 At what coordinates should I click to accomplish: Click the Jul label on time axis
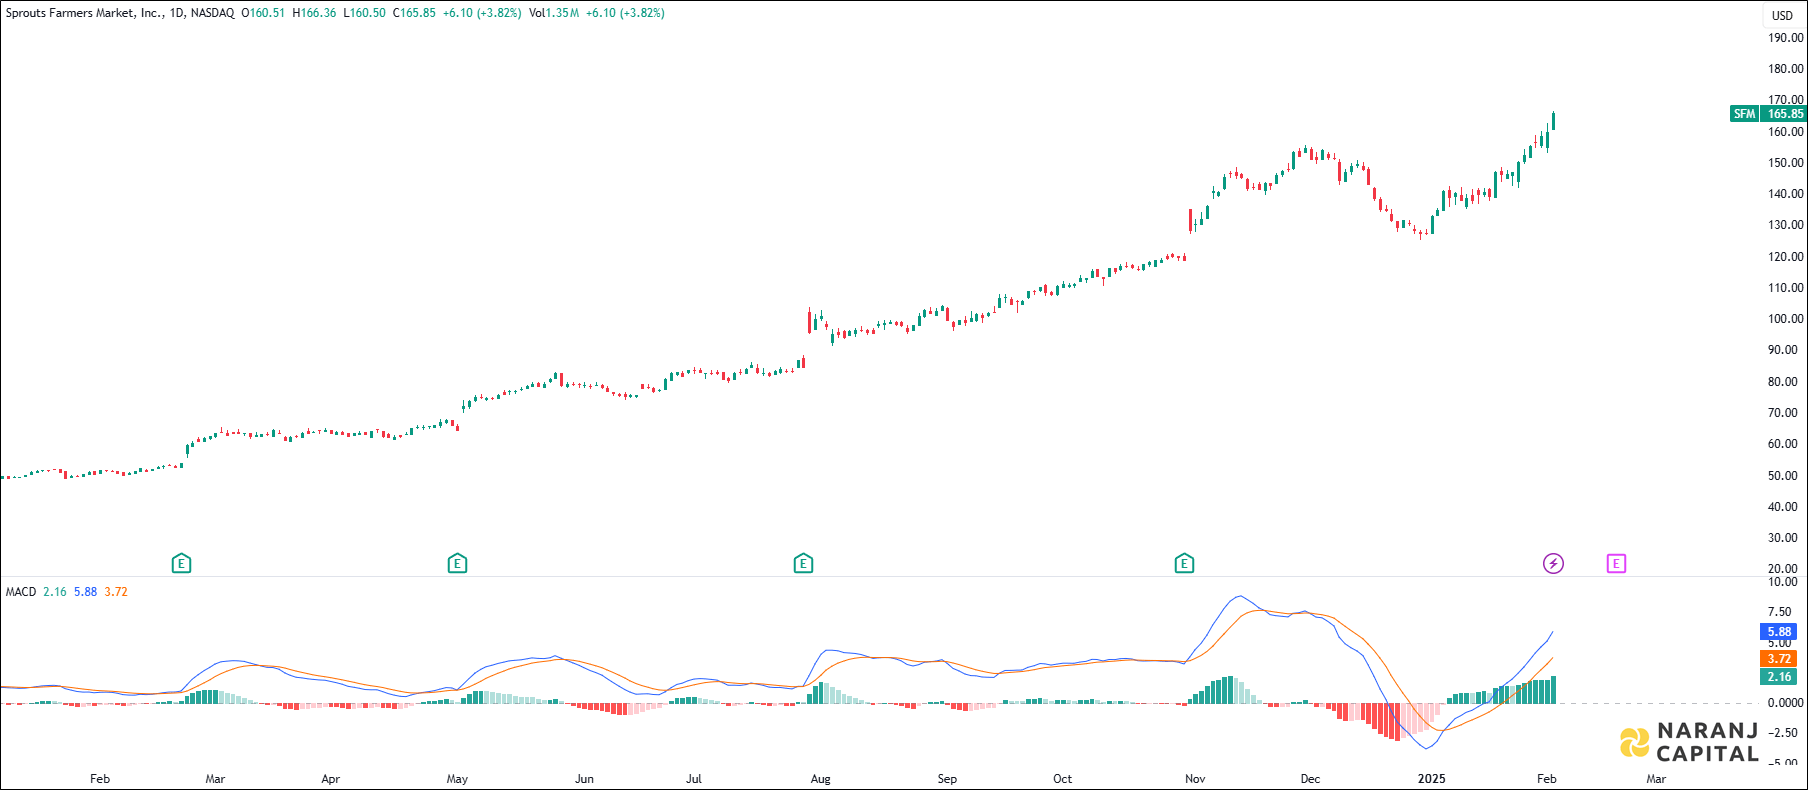(694, 779)
